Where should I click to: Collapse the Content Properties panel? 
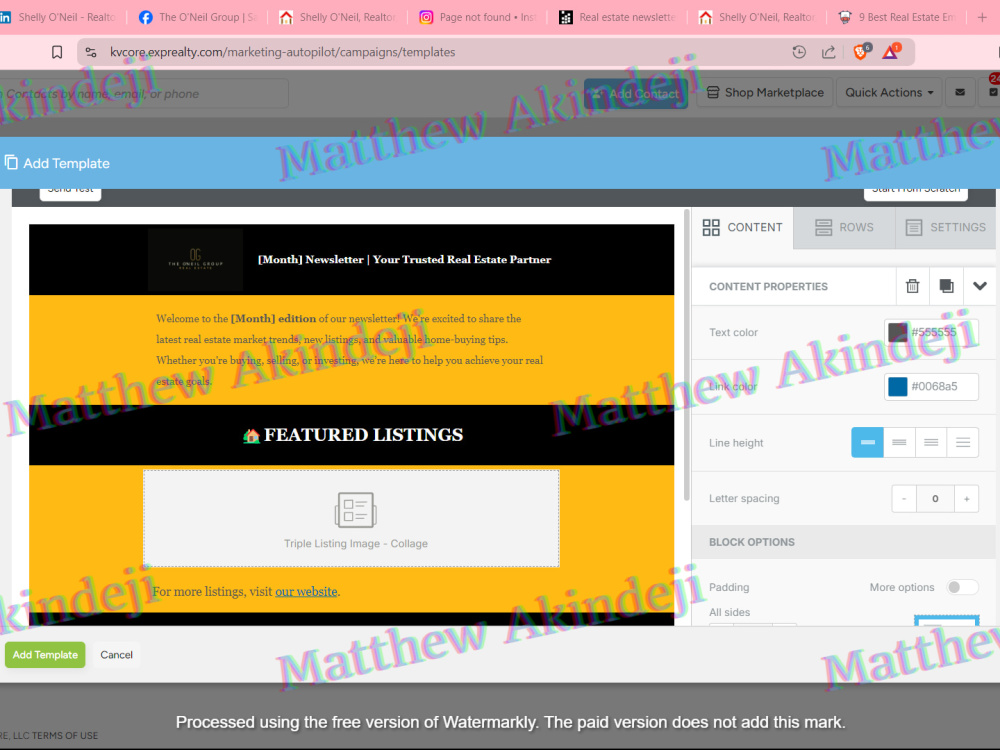[980, 286]
